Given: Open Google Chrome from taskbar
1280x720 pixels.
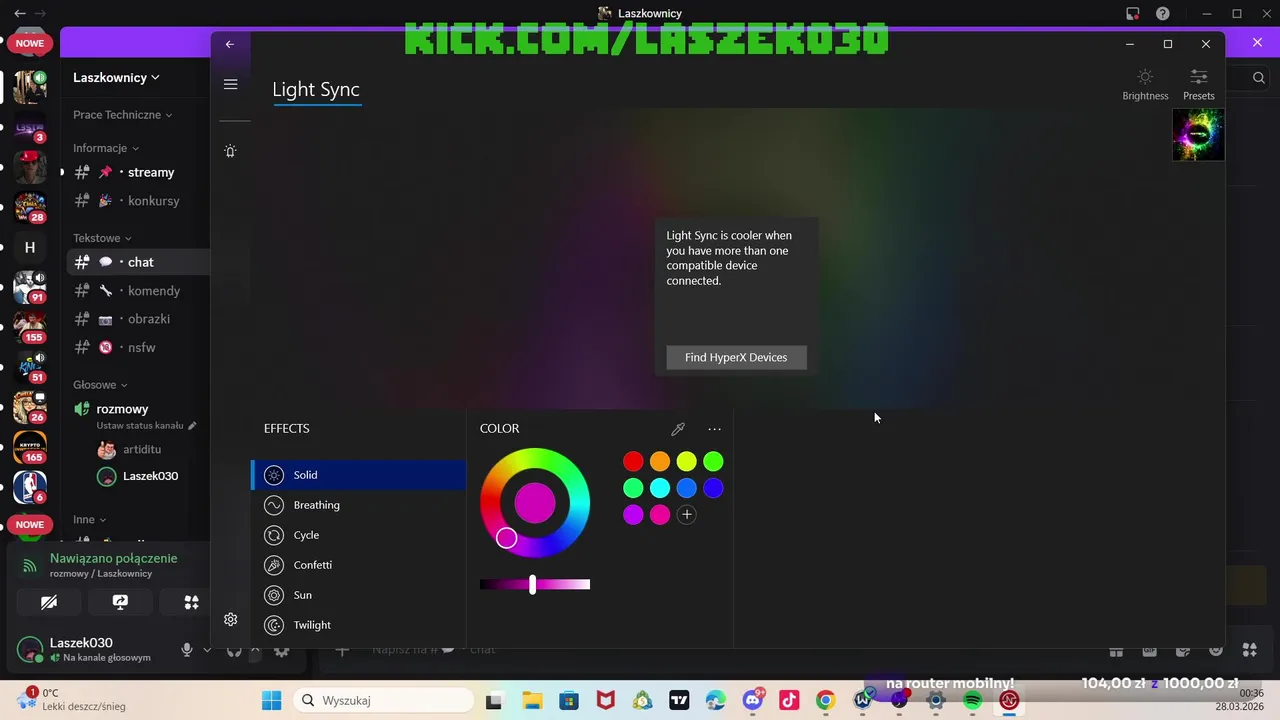Looking at the screenshot, I should coord(825,700).
